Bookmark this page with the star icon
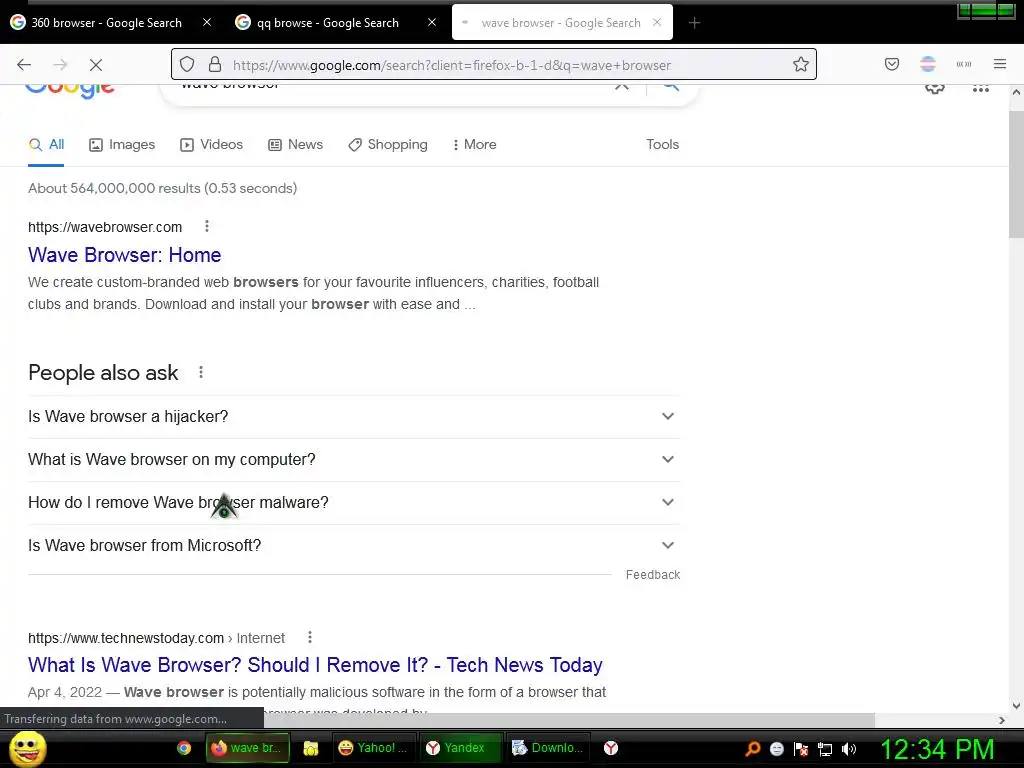The image size is (1024, 768). [801, 64]
